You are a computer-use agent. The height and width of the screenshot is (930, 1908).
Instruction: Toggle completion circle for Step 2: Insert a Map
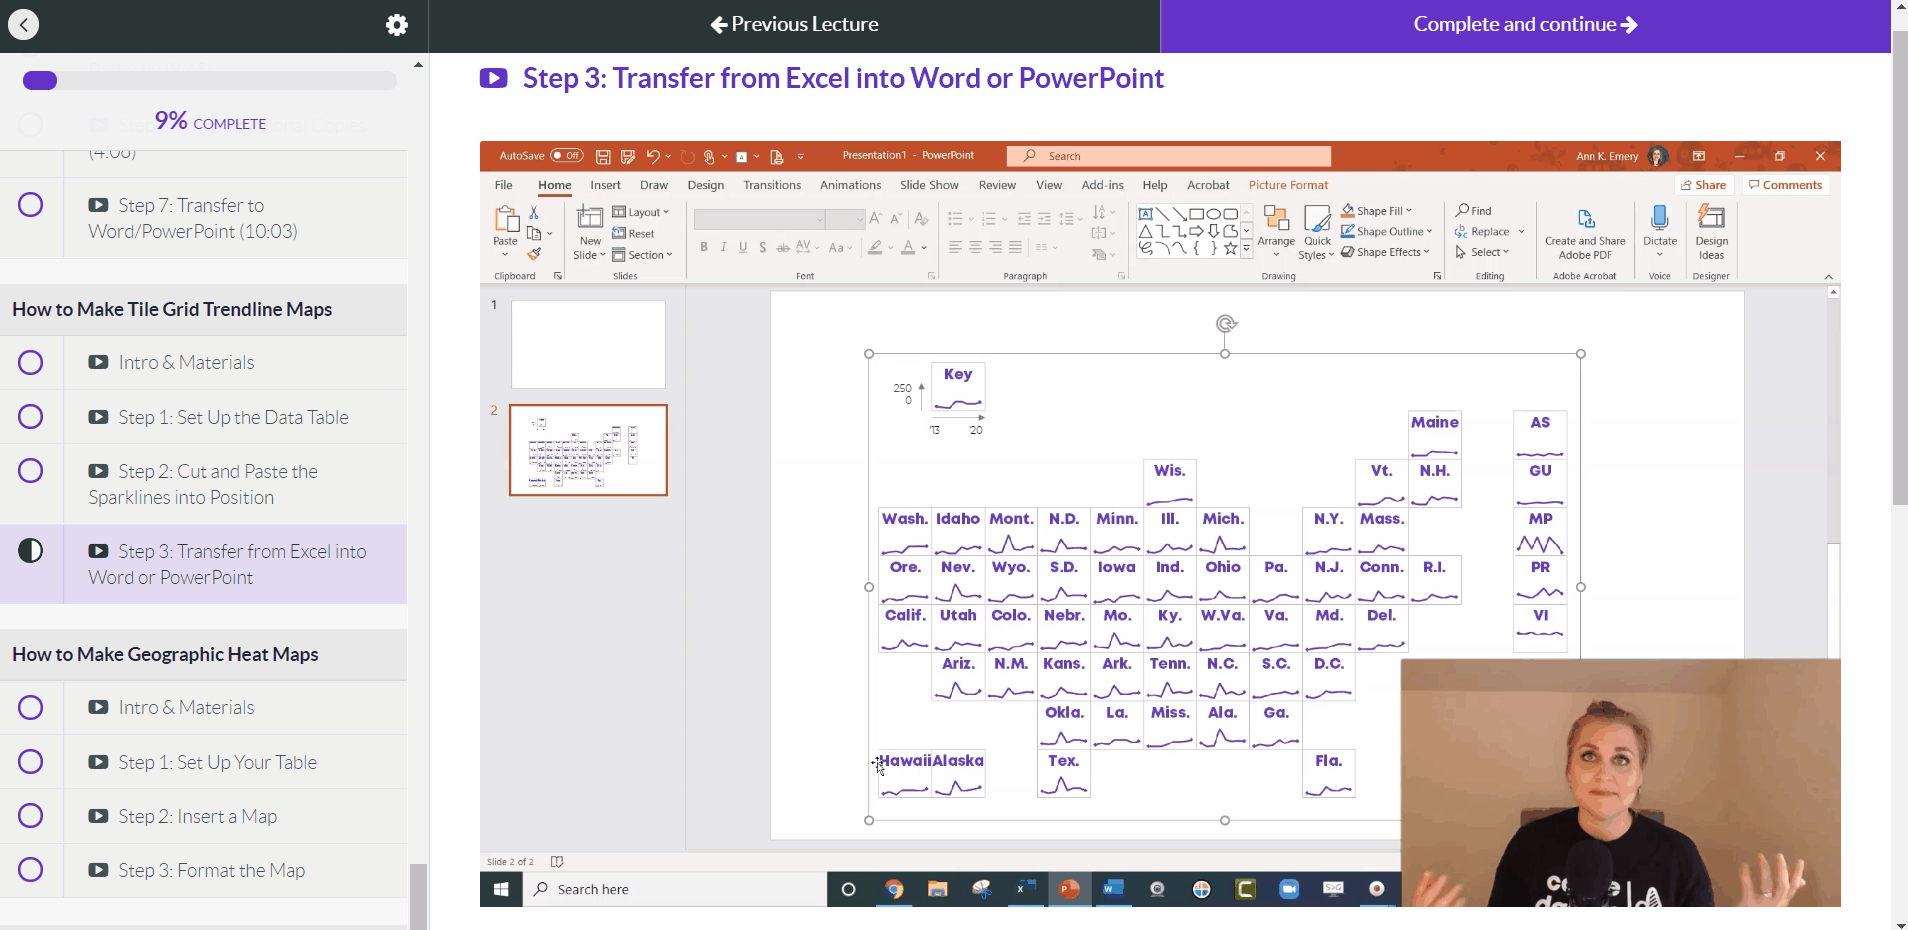(31, 816)
